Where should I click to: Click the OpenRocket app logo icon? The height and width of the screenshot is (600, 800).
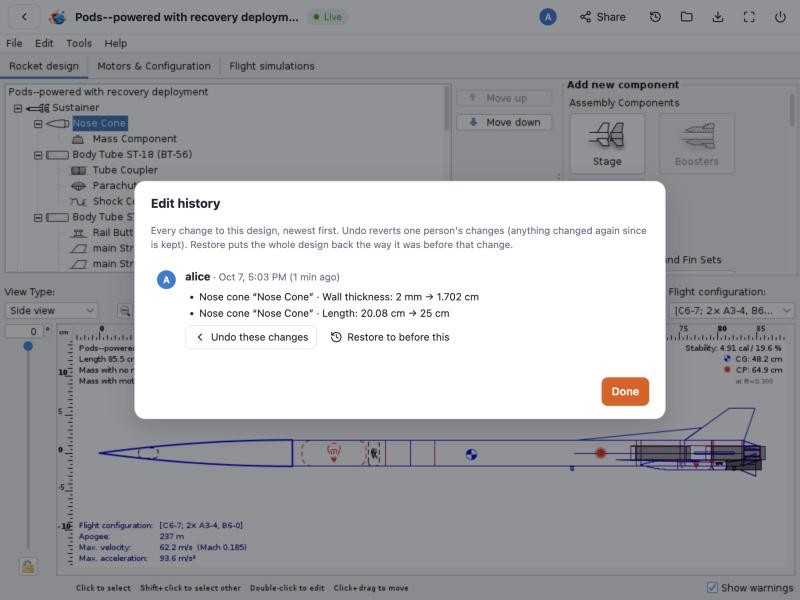[58, 17]
